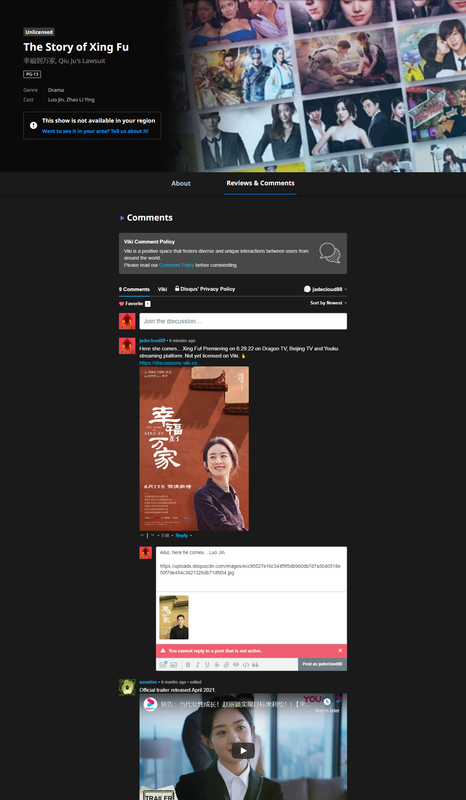Click jadecloud88's avatar beside the comment
Viewport: 466px width, 800px height.
127,346
